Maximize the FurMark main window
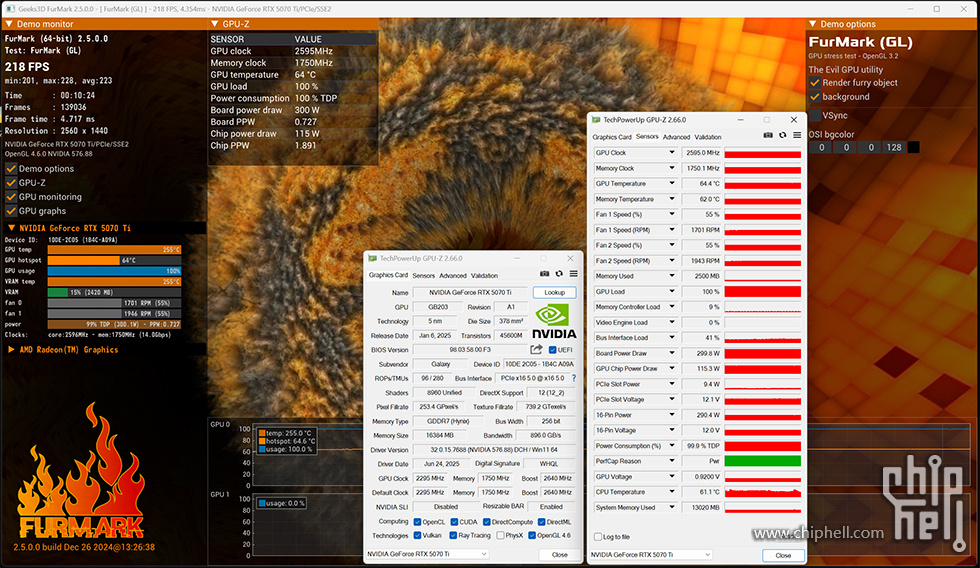Viewport: 980px width, 568px height. coord(936,9)
